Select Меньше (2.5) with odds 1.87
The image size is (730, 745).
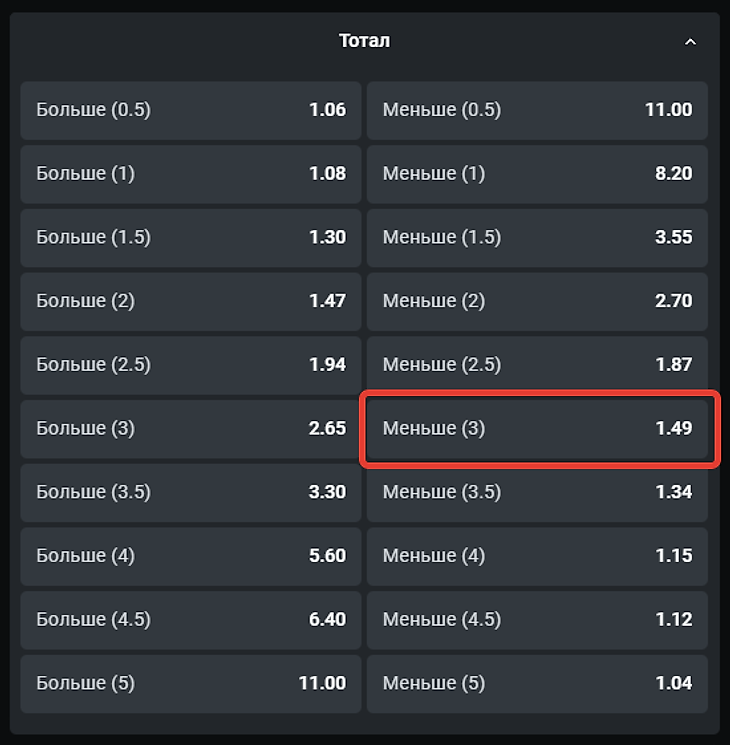coord(537,365)
